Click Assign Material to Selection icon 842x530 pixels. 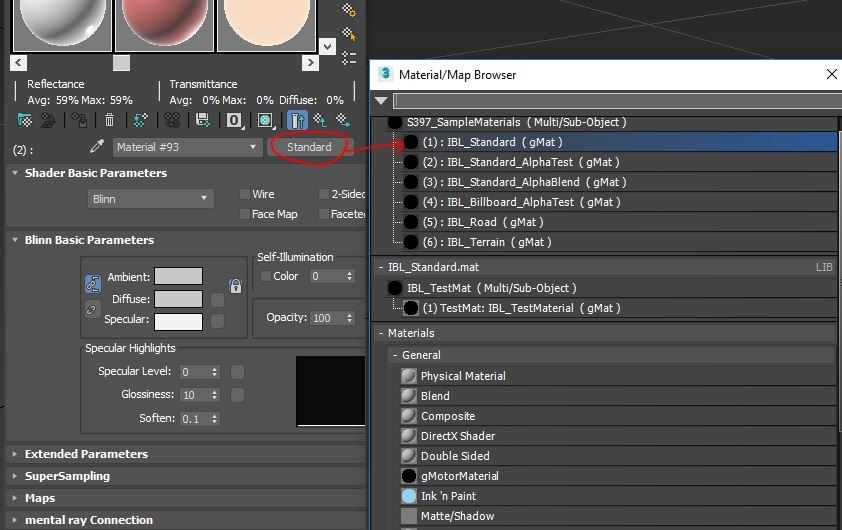(79, 120)
